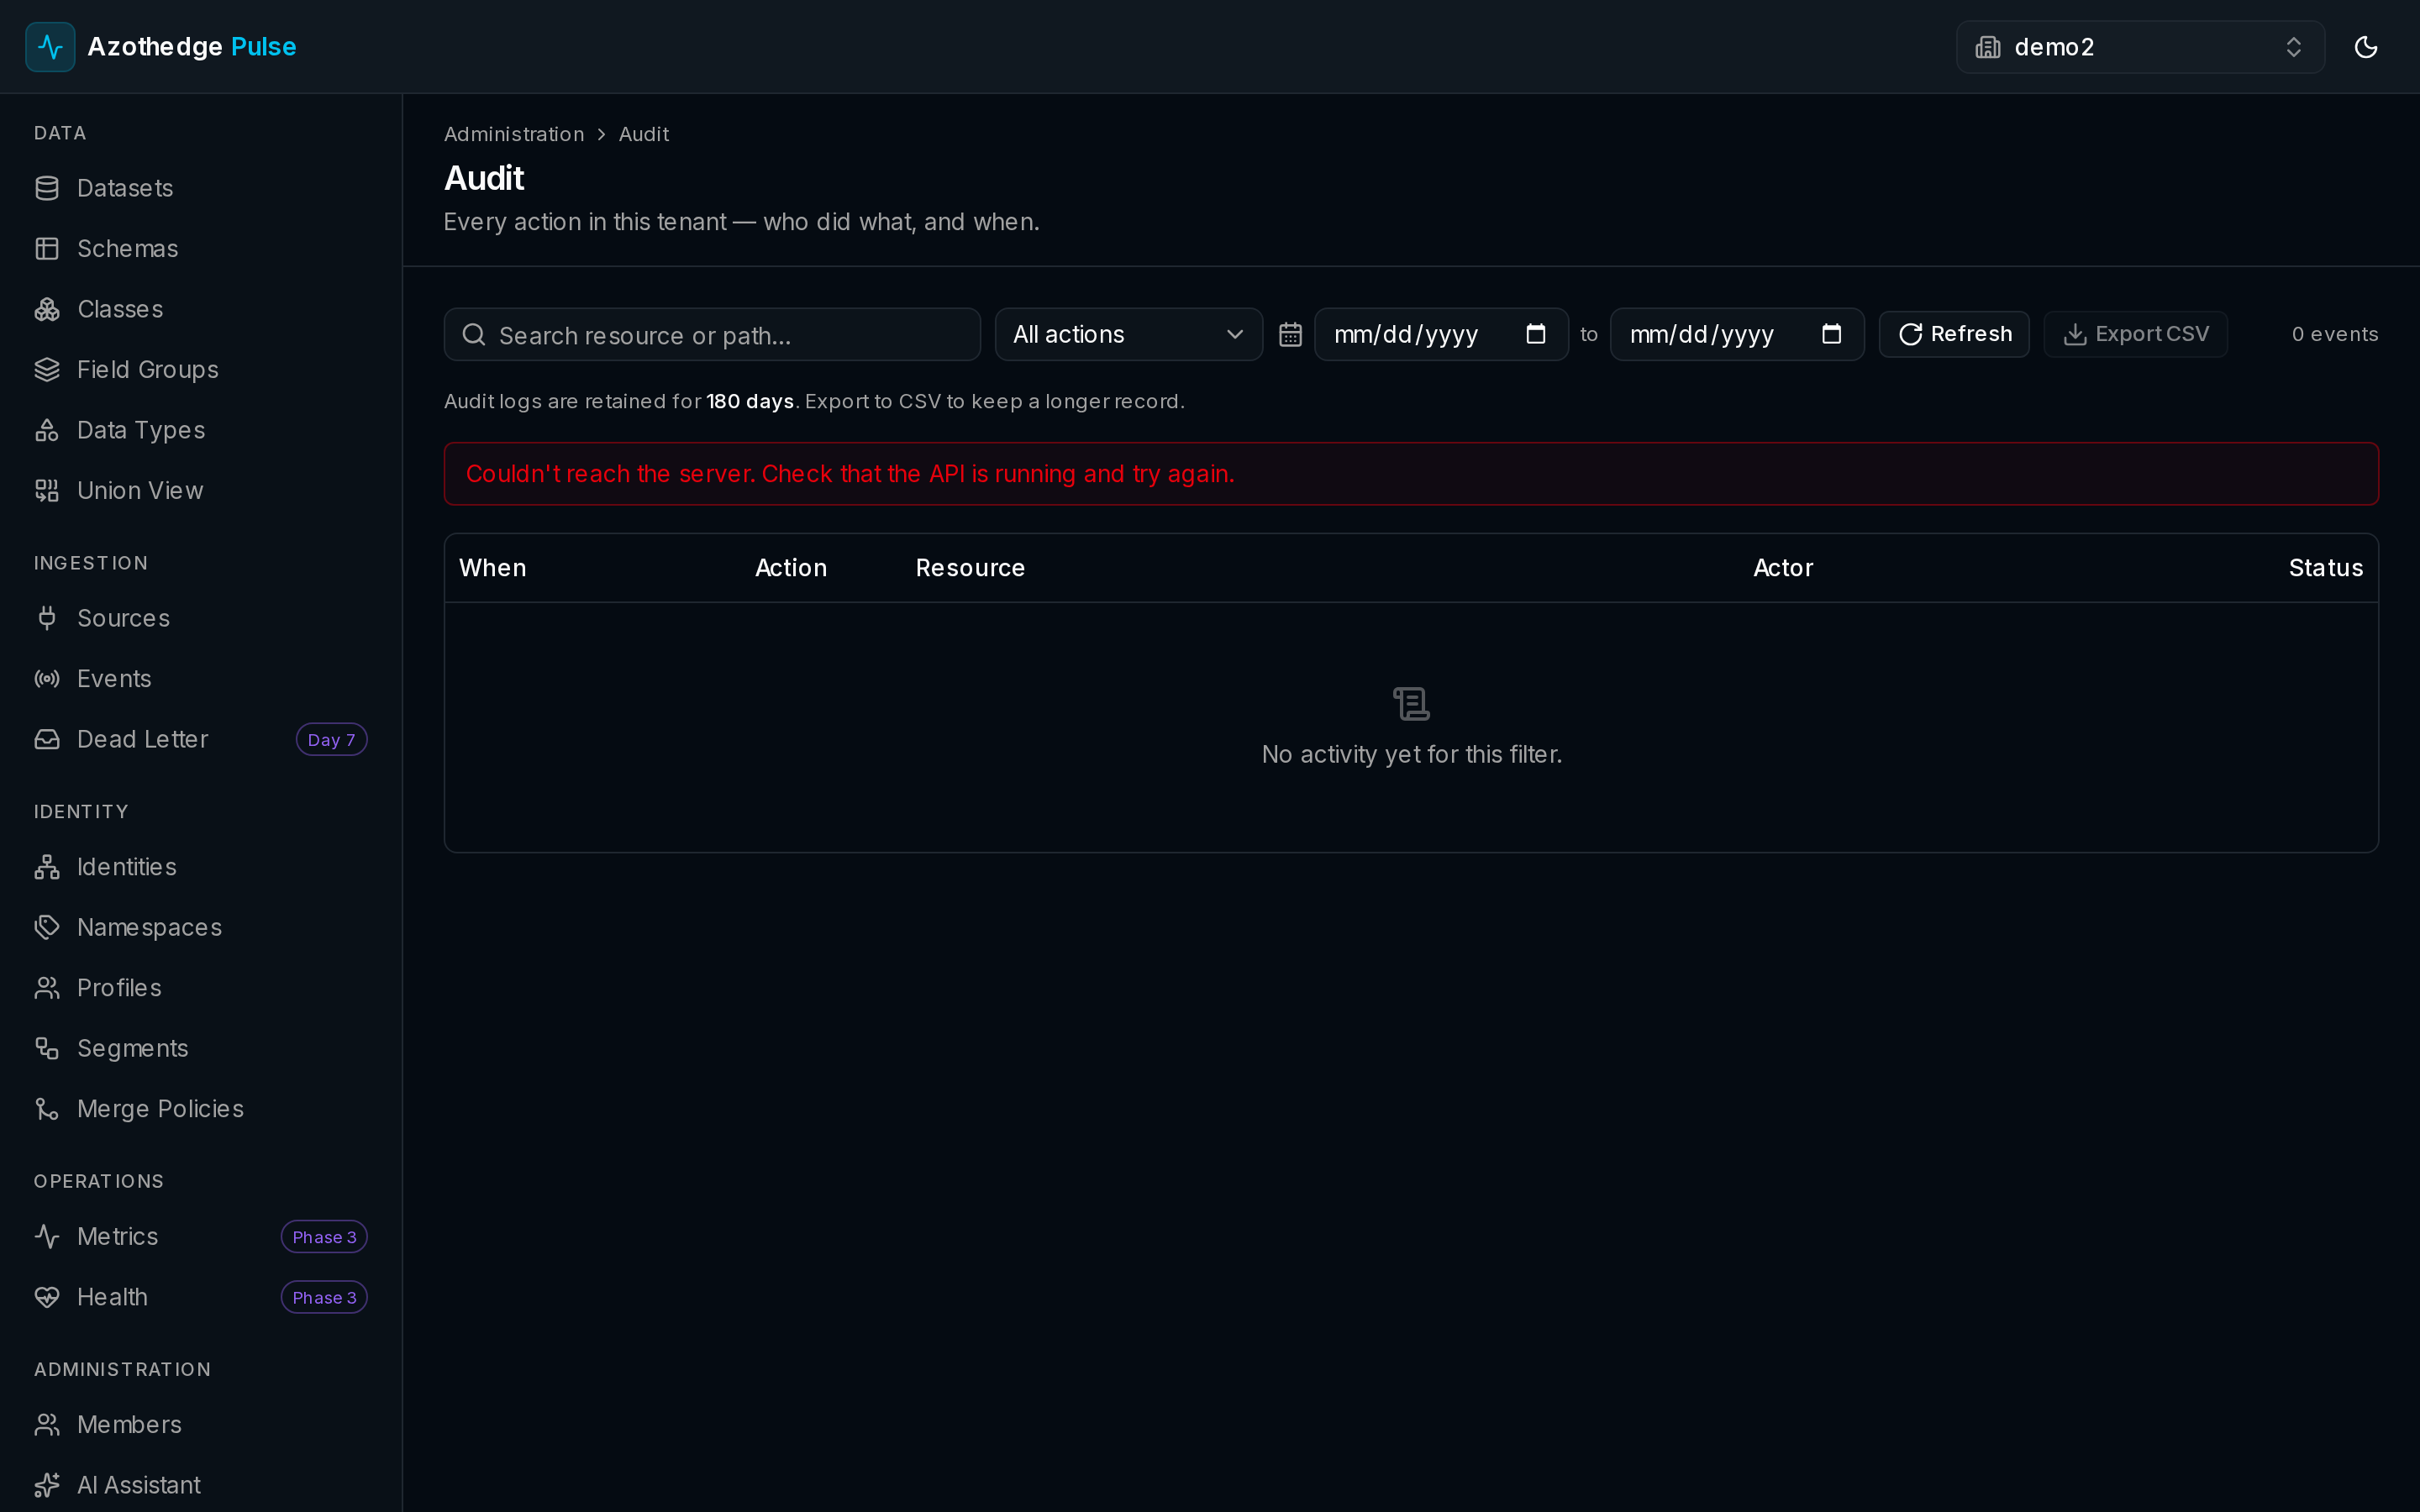Viewport: 2420px width, 1512px height.
Task: Open Field Groups section
Action: pyautogui.click(x=201, y=369)
